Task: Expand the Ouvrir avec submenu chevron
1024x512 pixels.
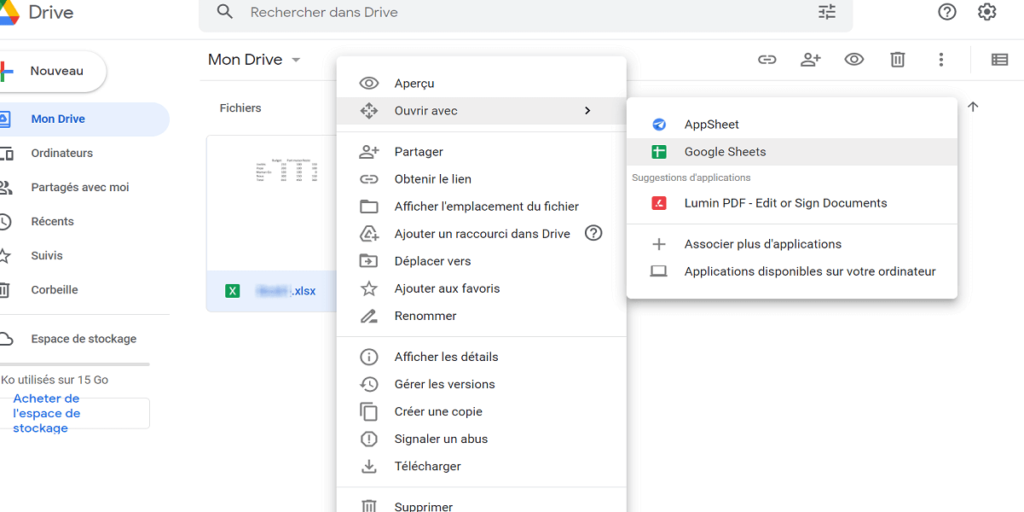Action: point(587,111)
